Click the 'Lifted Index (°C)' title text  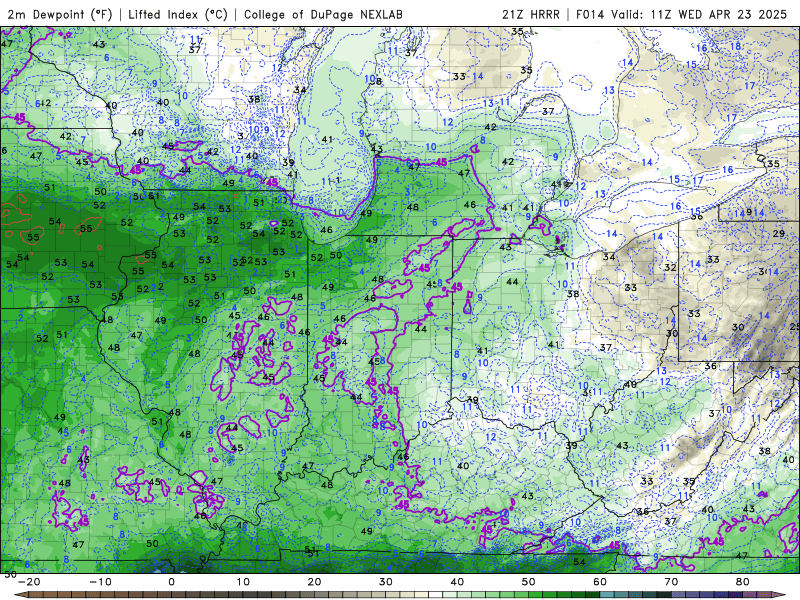click(178, 14)
